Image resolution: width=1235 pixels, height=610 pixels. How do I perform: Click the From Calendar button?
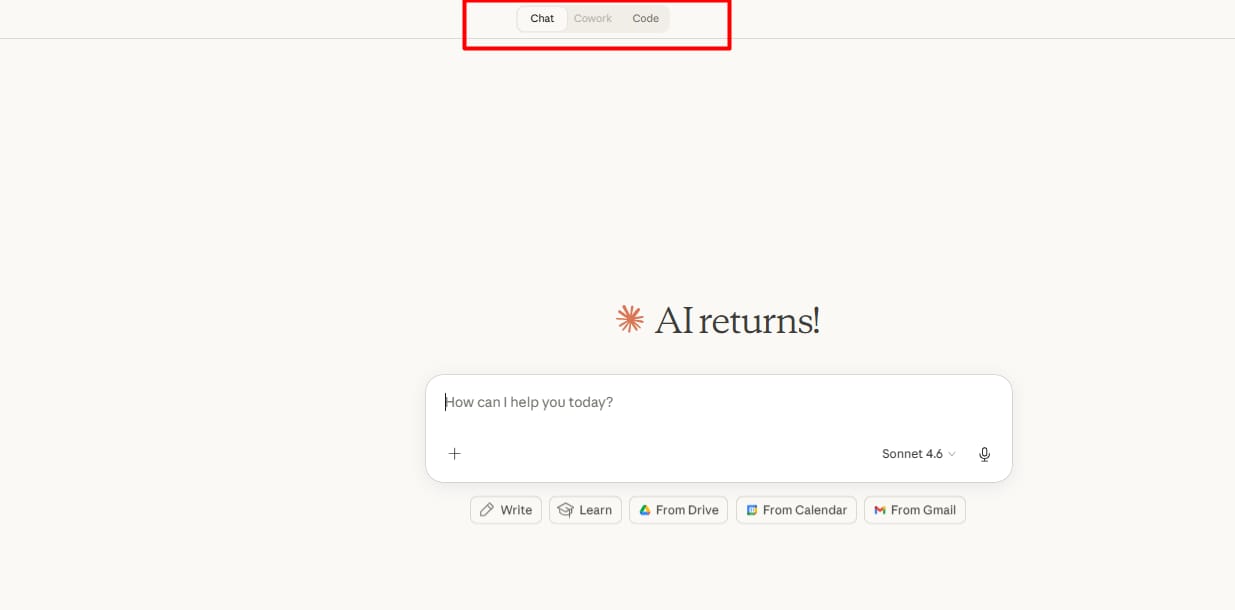[x=796, y=510]
